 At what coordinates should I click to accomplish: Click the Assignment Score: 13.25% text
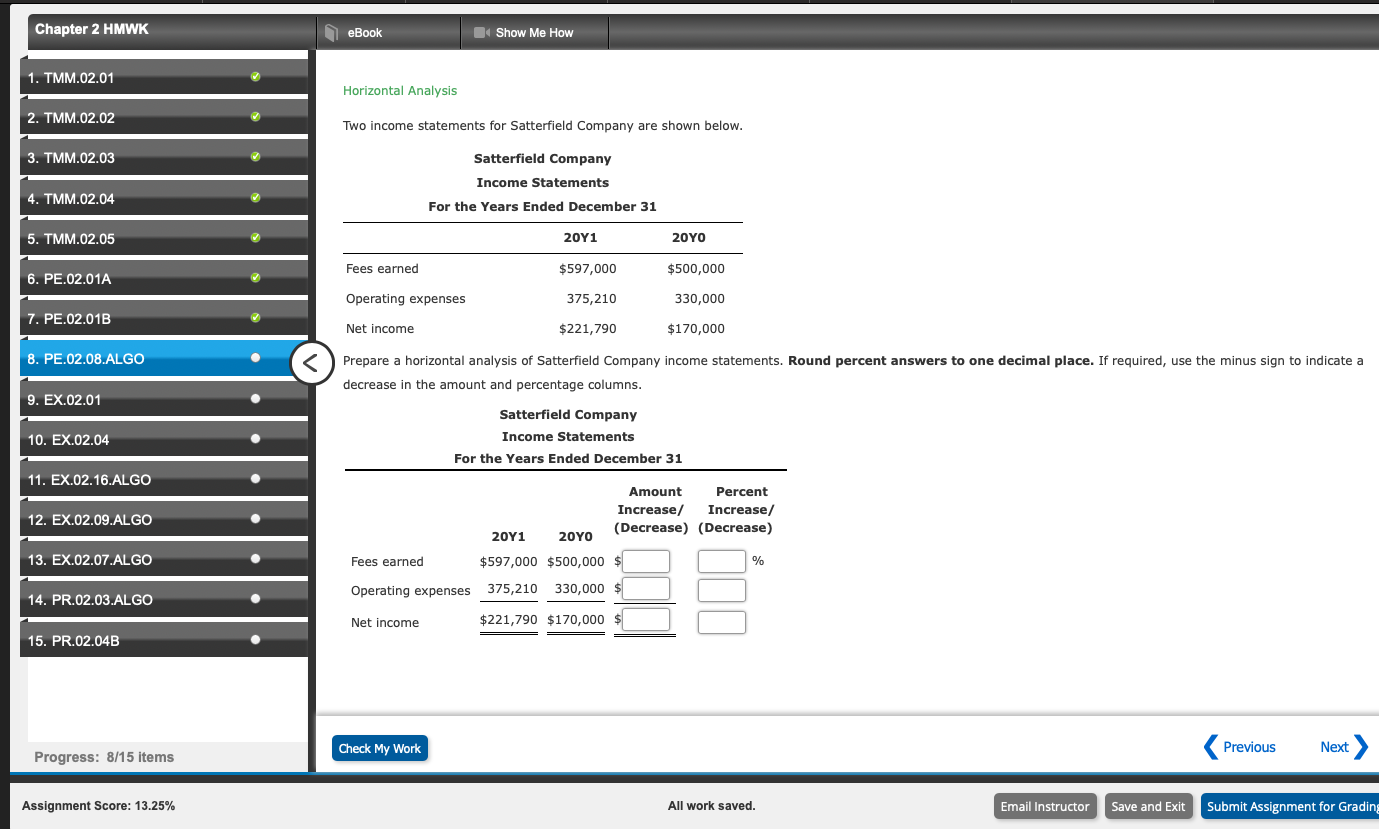click(98, 806)
